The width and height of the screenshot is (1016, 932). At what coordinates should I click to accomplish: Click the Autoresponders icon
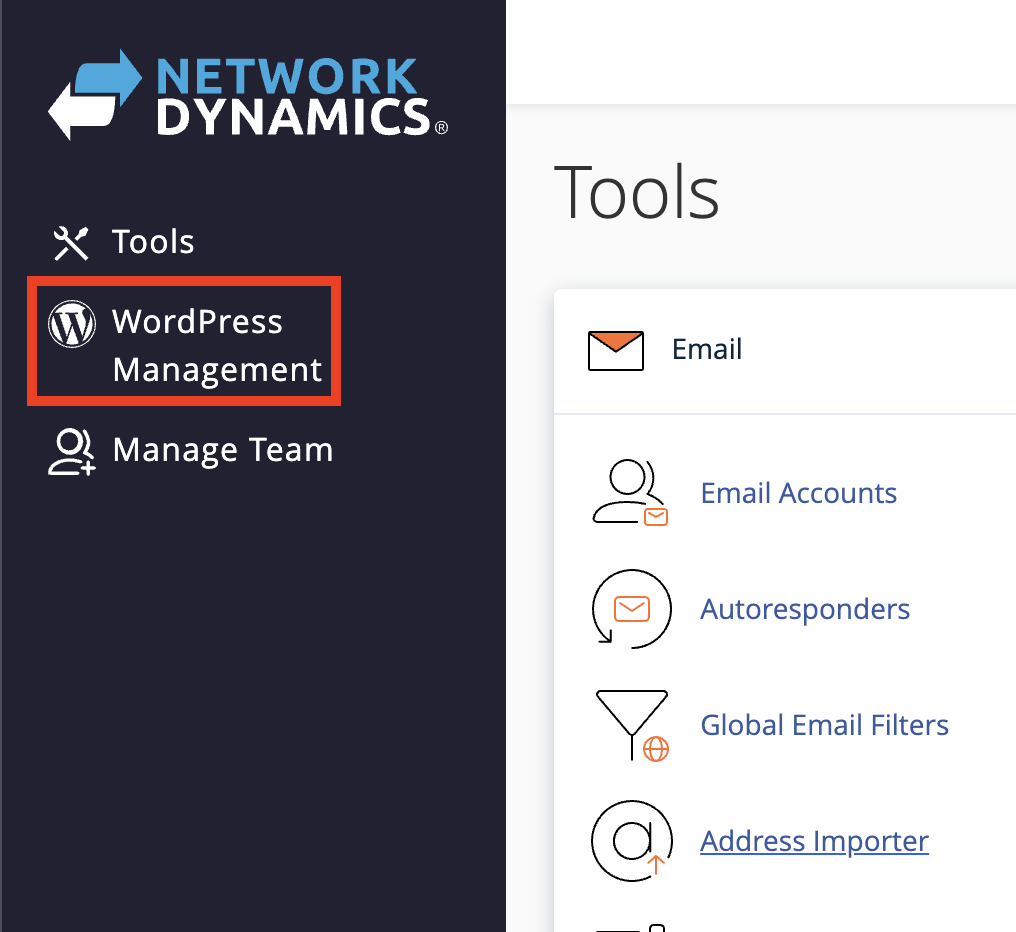click(x=631, y=609)
